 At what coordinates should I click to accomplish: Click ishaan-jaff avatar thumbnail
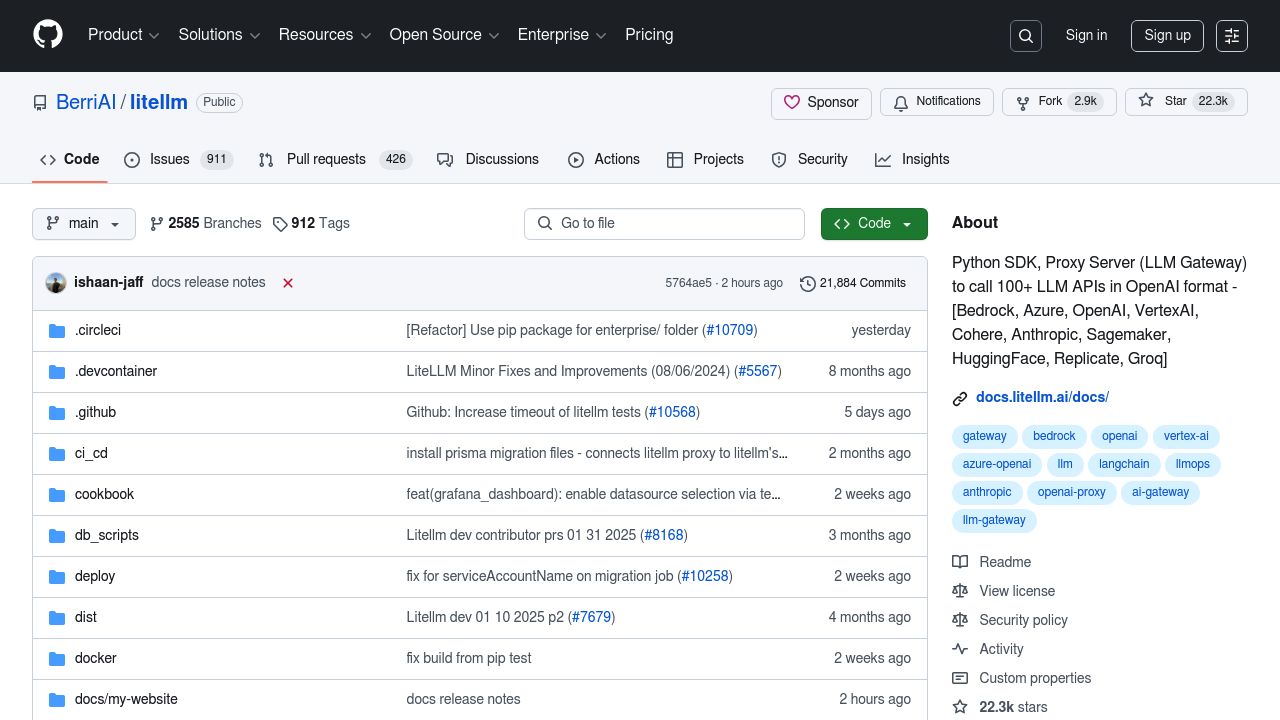56,283
